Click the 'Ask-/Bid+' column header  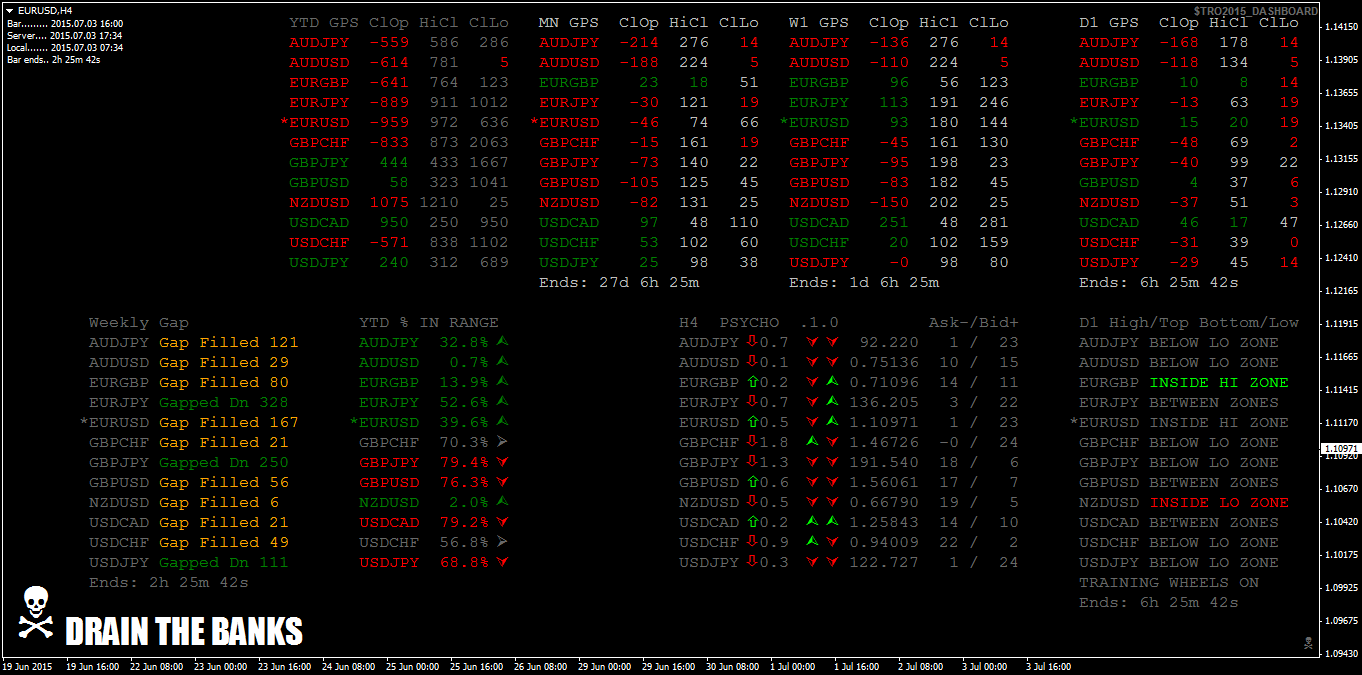[974, 322]
